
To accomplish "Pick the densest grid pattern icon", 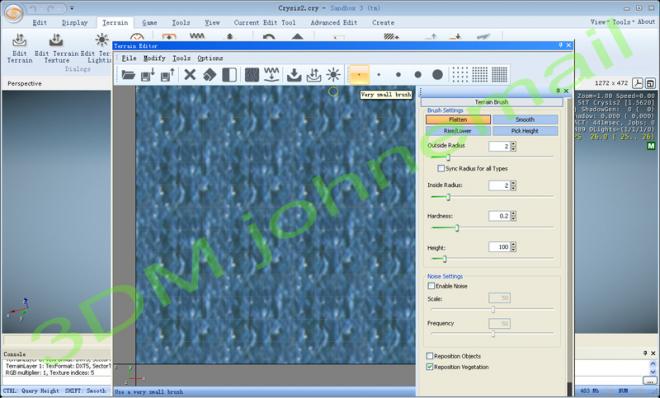I will (x=500, y=75).
